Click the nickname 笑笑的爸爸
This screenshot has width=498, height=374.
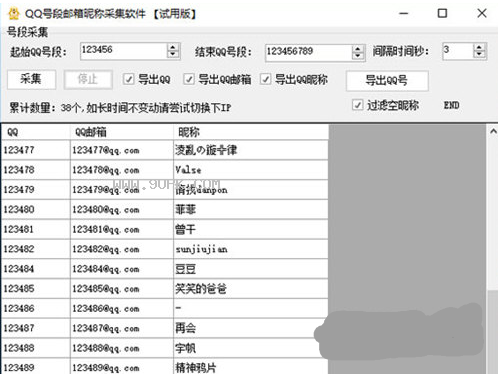click(x=251, y=289)
